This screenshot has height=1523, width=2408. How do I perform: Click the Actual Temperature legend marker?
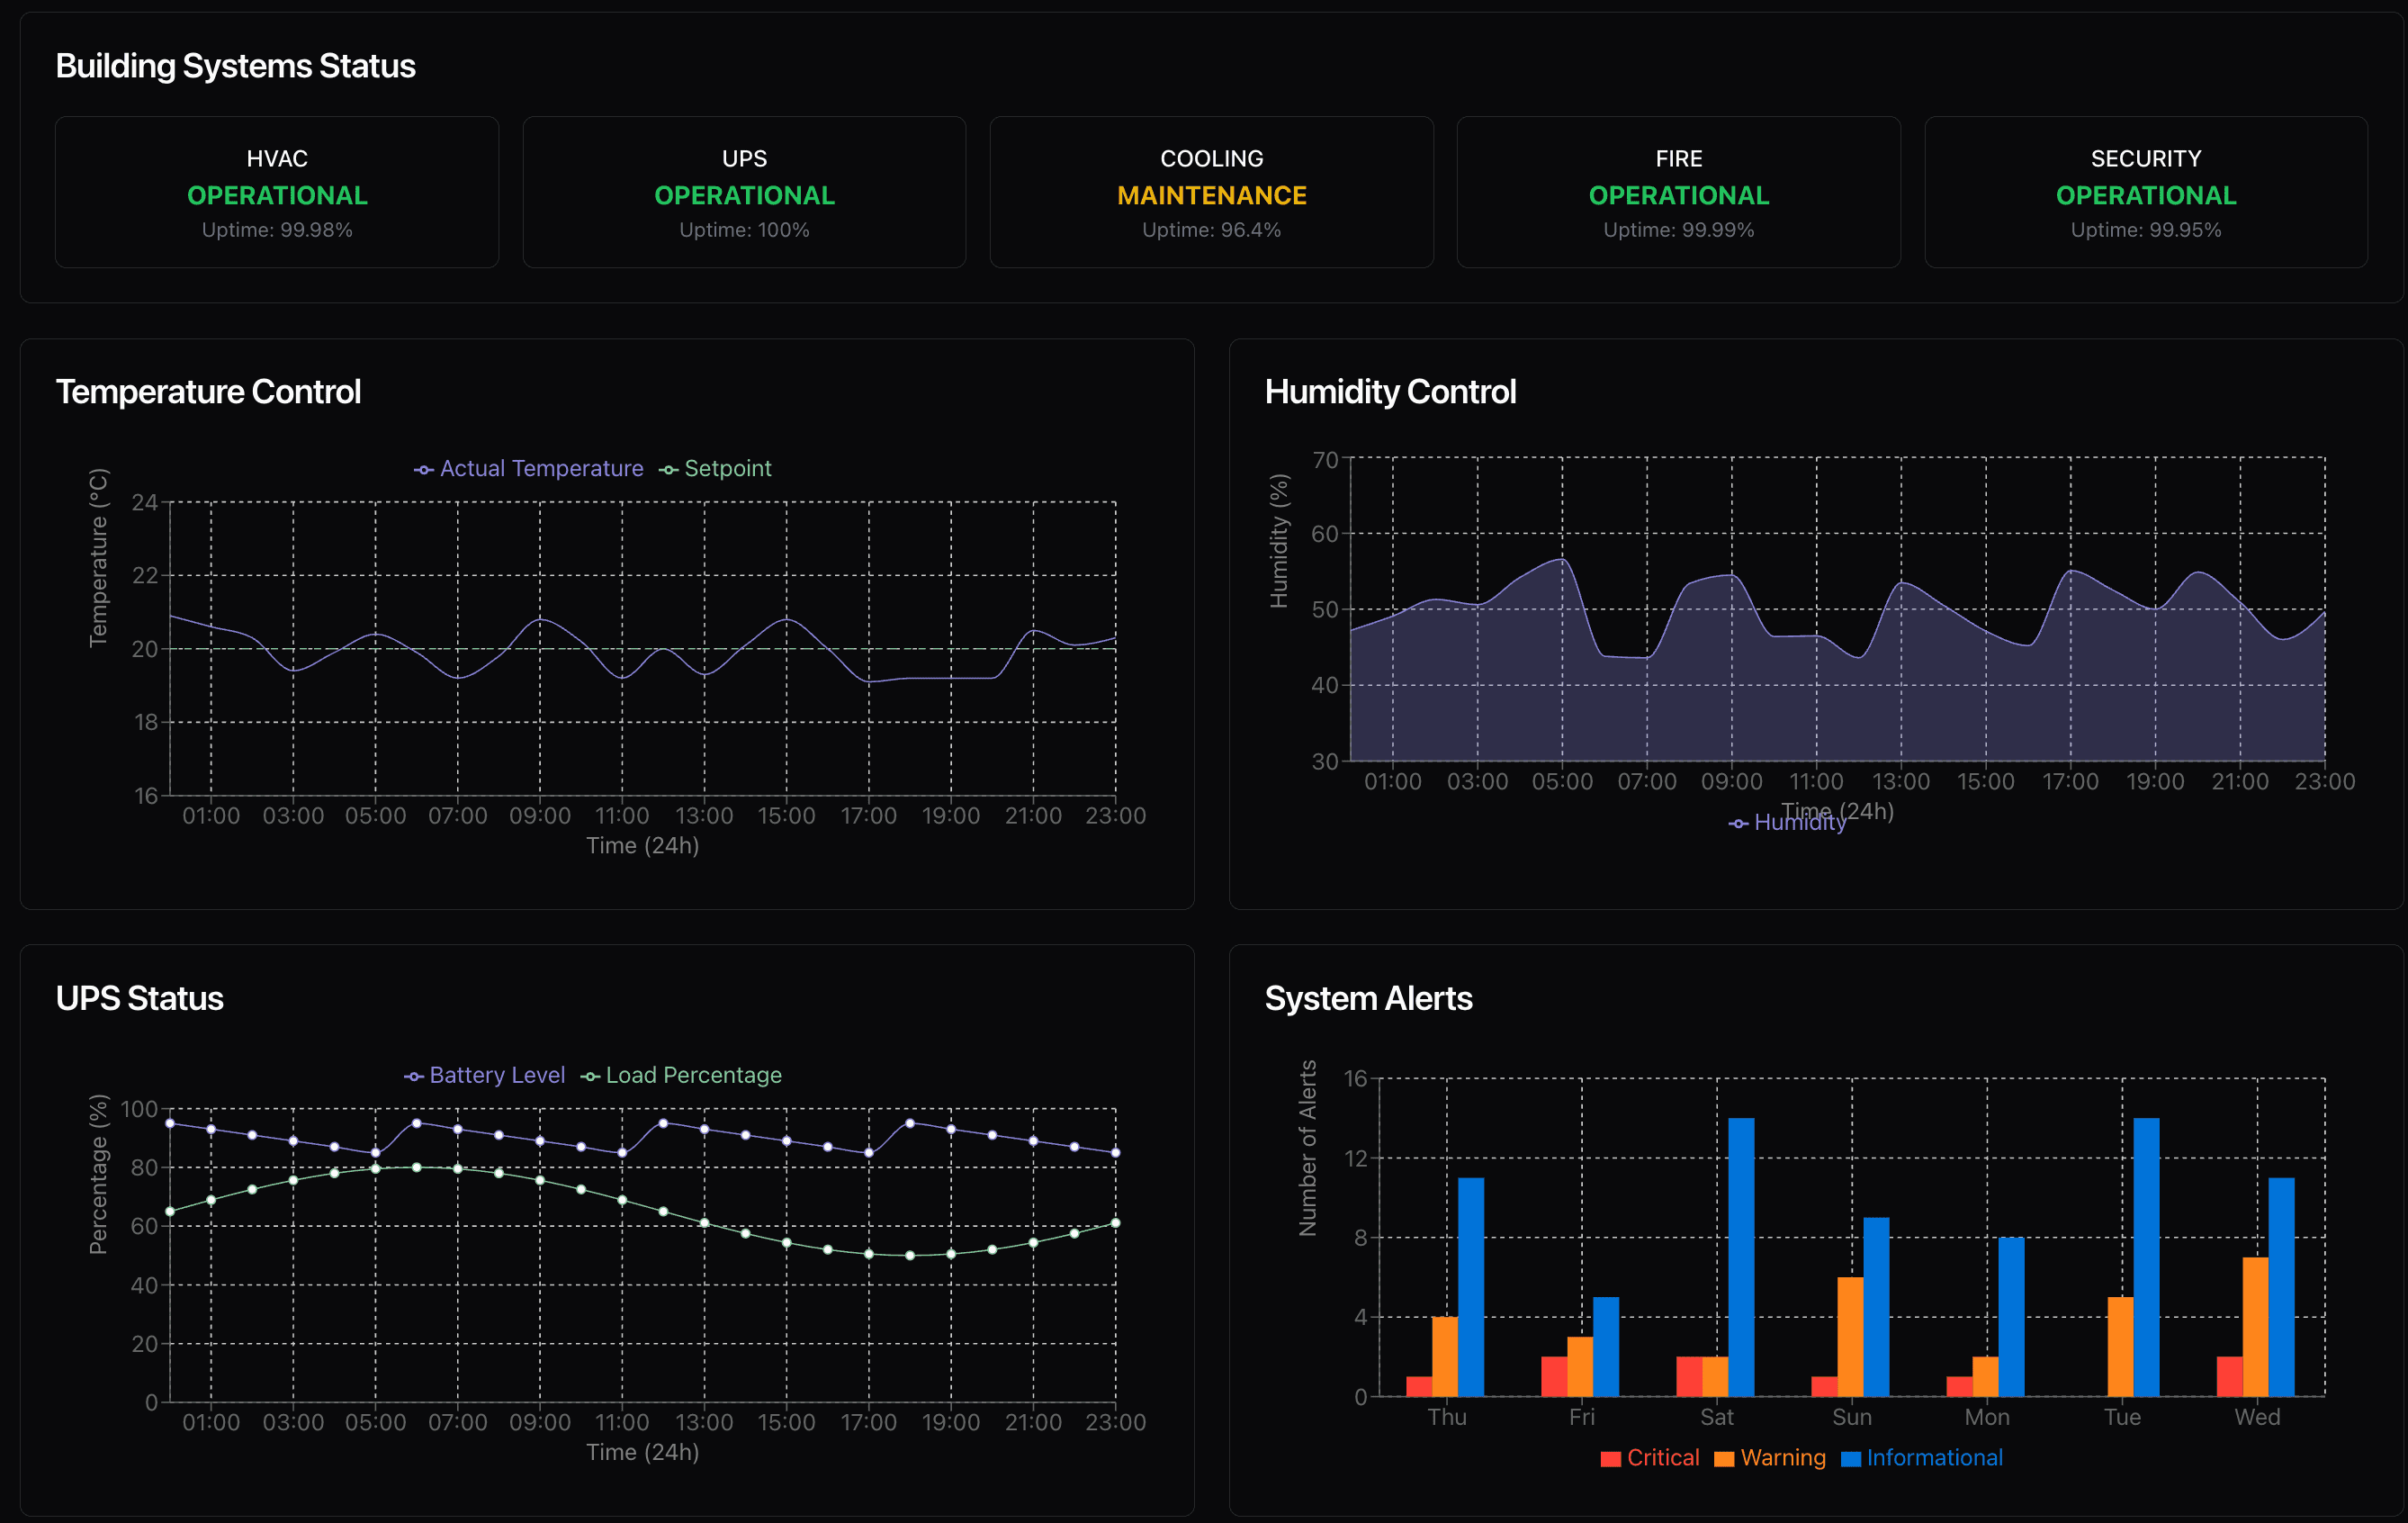tap(424, 468)
